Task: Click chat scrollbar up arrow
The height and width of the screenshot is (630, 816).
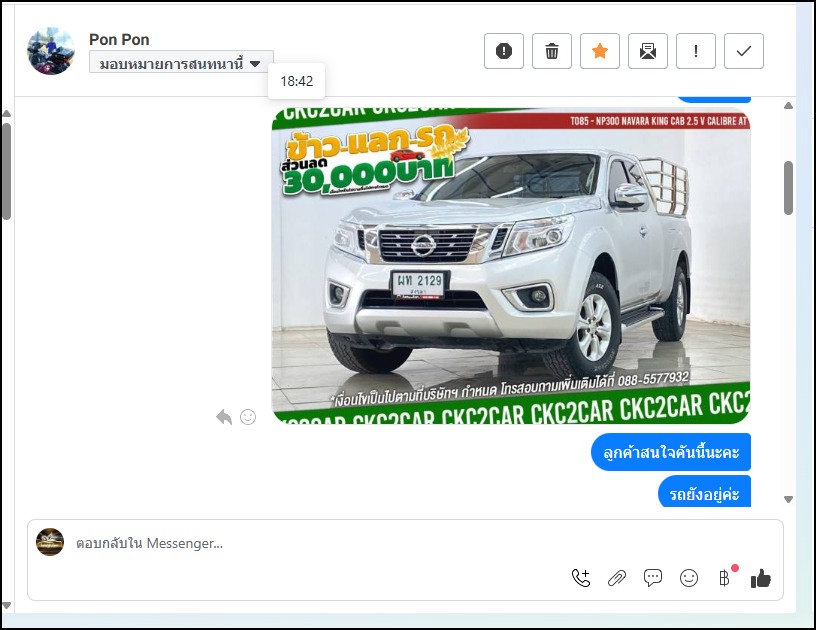Action: tap(788, 106)
